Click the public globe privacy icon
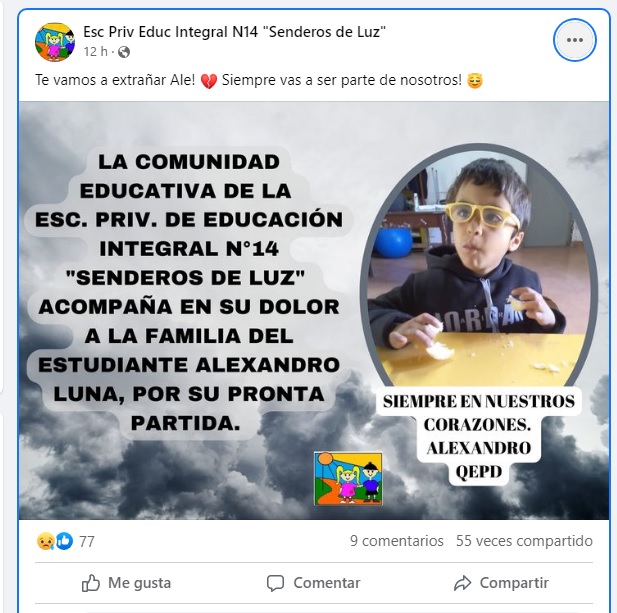The height and width of the screenshot is (613, 617). [124, 52]
